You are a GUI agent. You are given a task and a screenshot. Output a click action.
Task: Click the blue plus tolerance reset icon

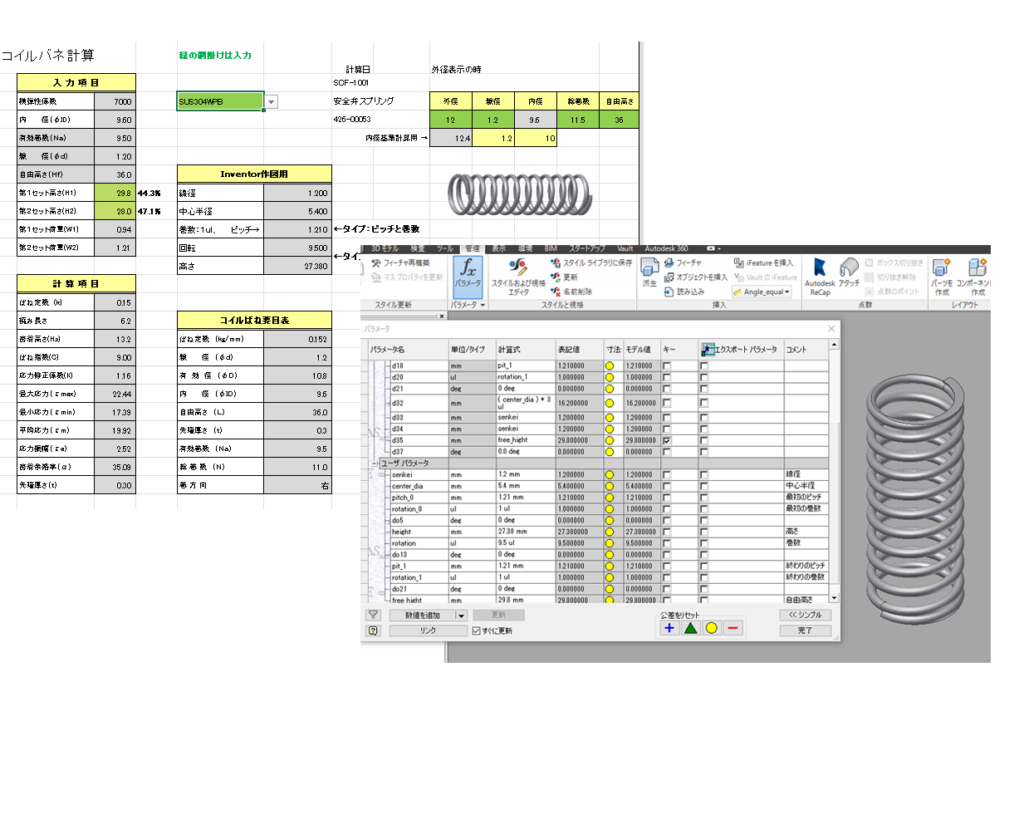[670, 628]
